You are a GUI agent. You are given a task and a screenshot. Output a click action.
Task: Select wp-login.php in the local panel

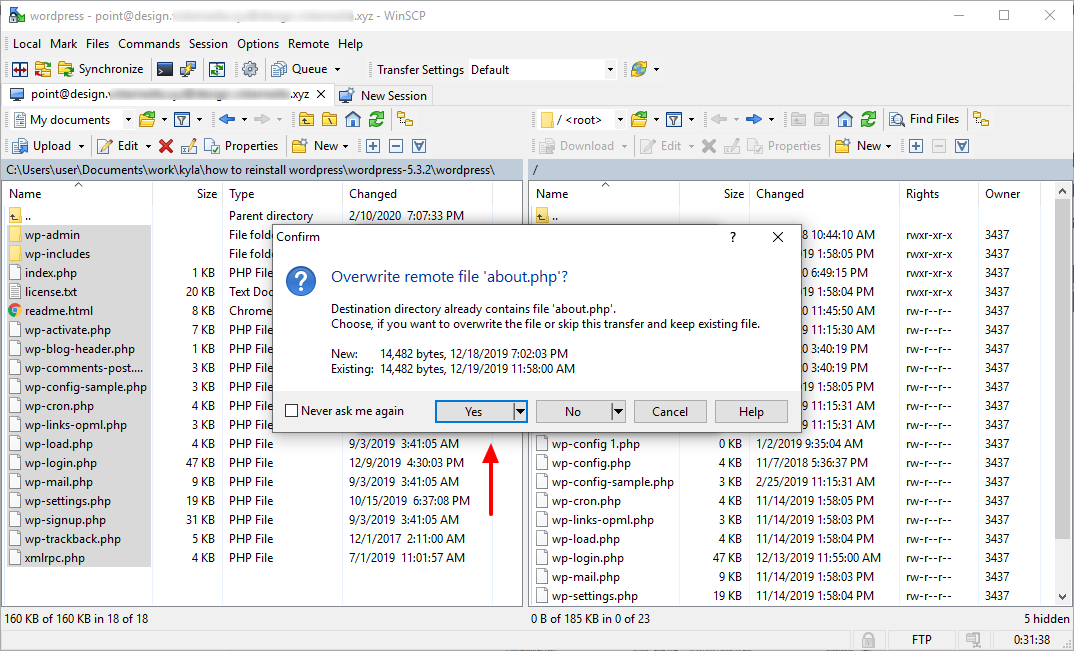coord(61,463)
